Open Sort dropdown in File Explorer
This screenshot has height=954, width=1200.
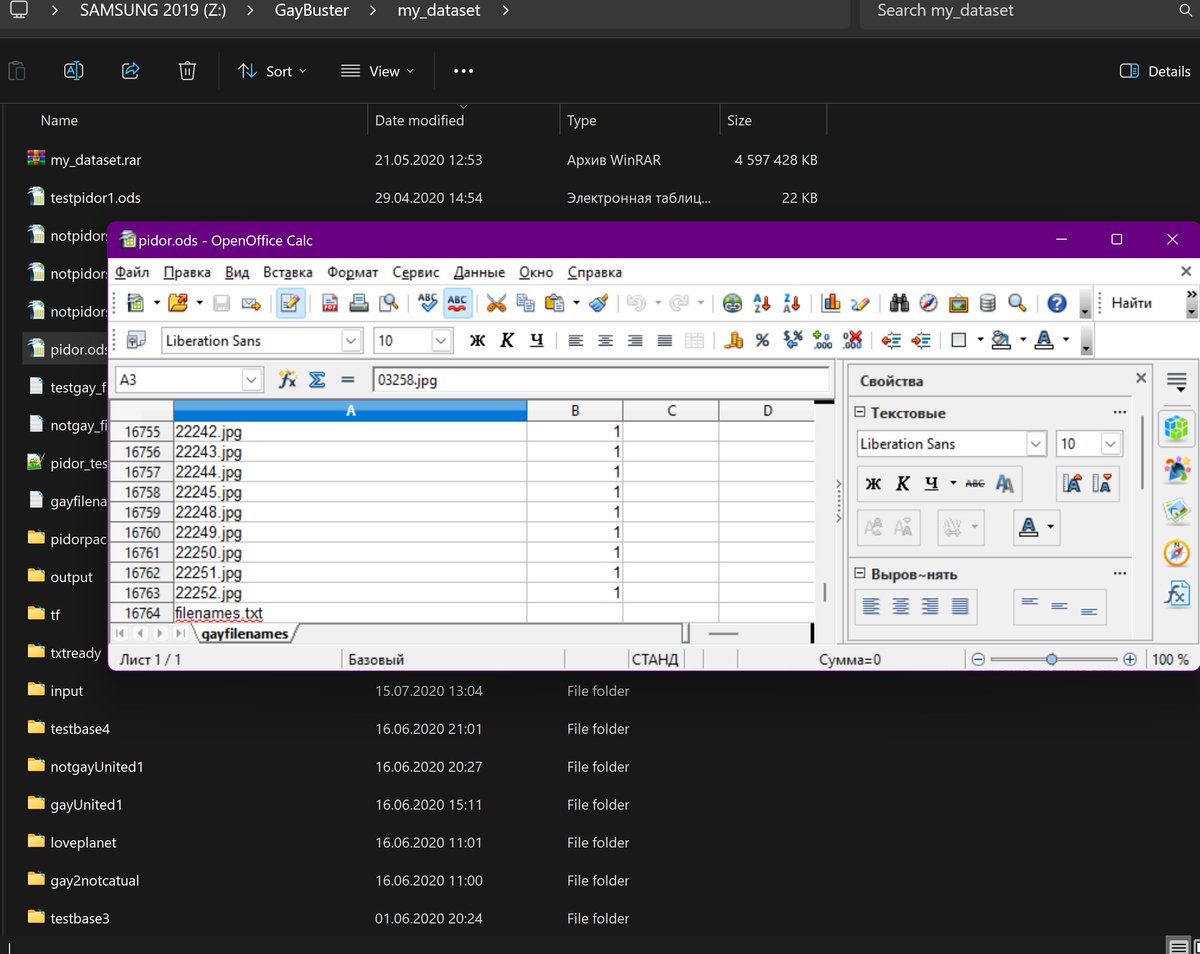272,71
